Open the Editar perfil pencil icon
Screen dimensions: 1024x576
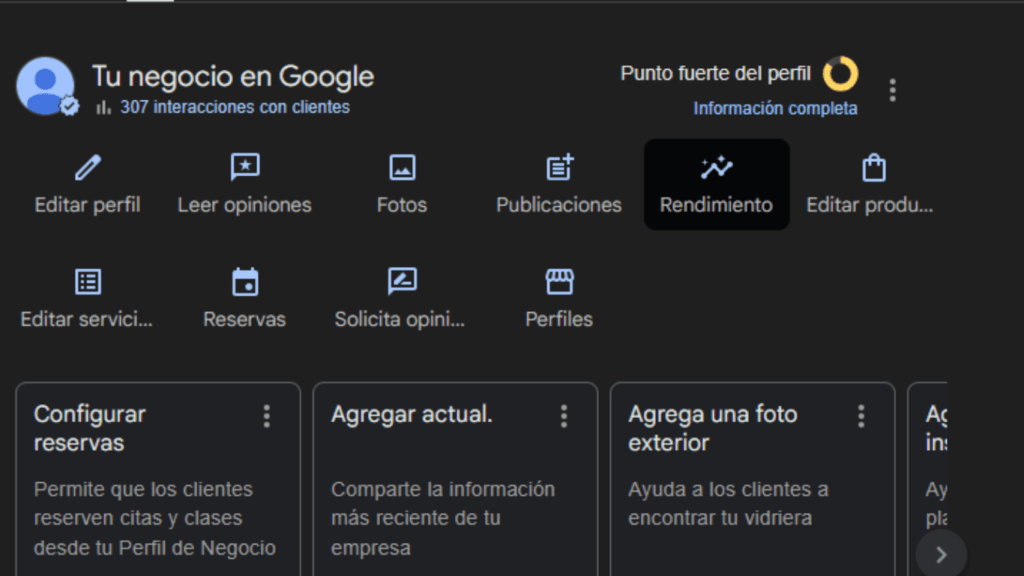[x=88, y=168]
